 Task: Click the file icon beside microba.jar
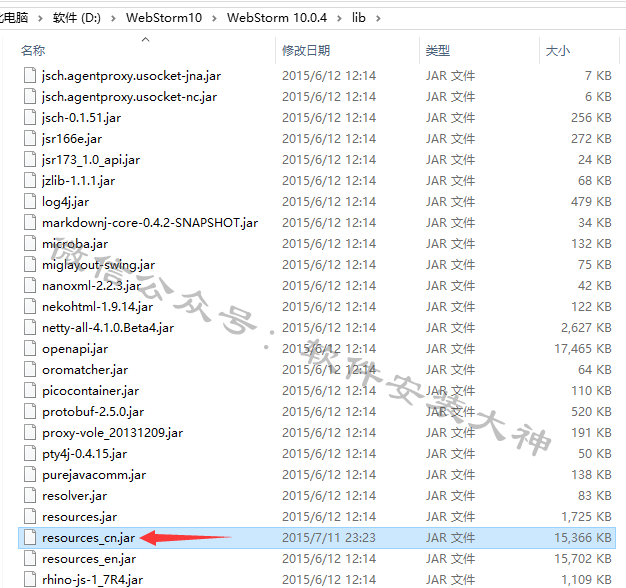point(30,244)
